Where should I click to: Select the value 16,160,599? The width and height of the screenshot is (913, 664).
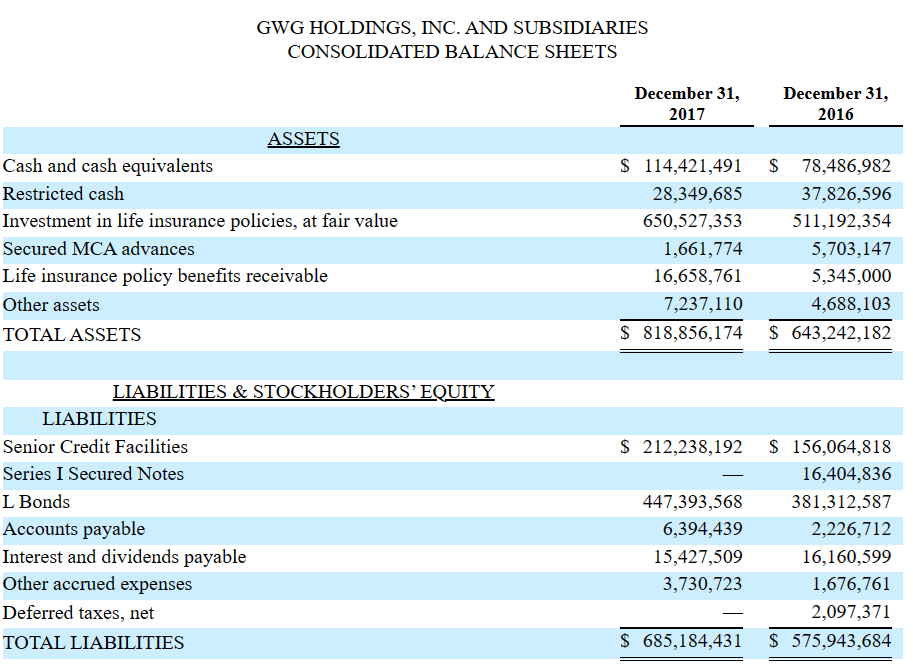coord(847,557)
